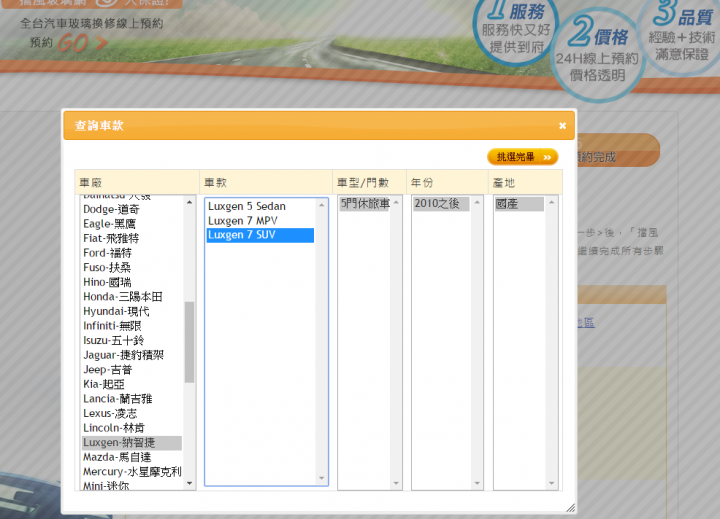Click the 產地 list scroll-down arrow
The height and width of the screenshot is (519, 720).
tap(551, 483)
